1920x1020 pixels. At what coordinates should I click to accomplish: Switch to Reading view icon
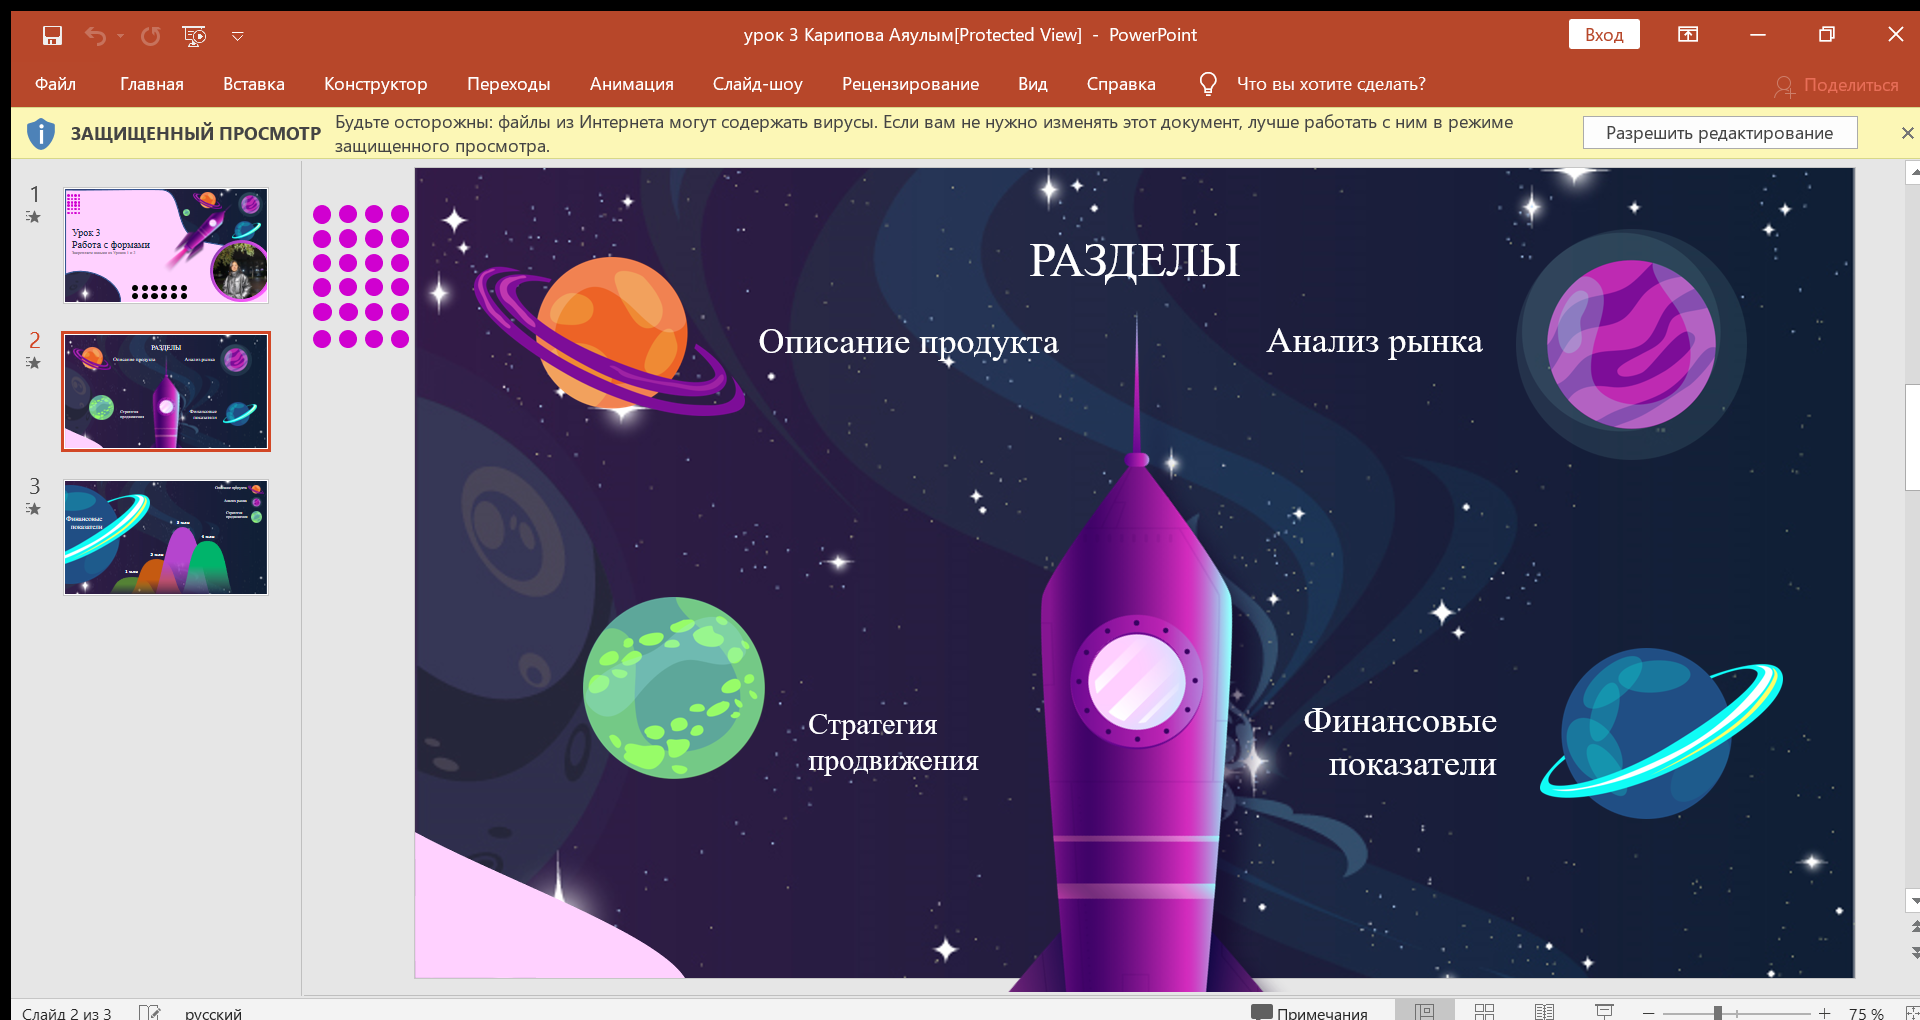coord(1545,1012)
